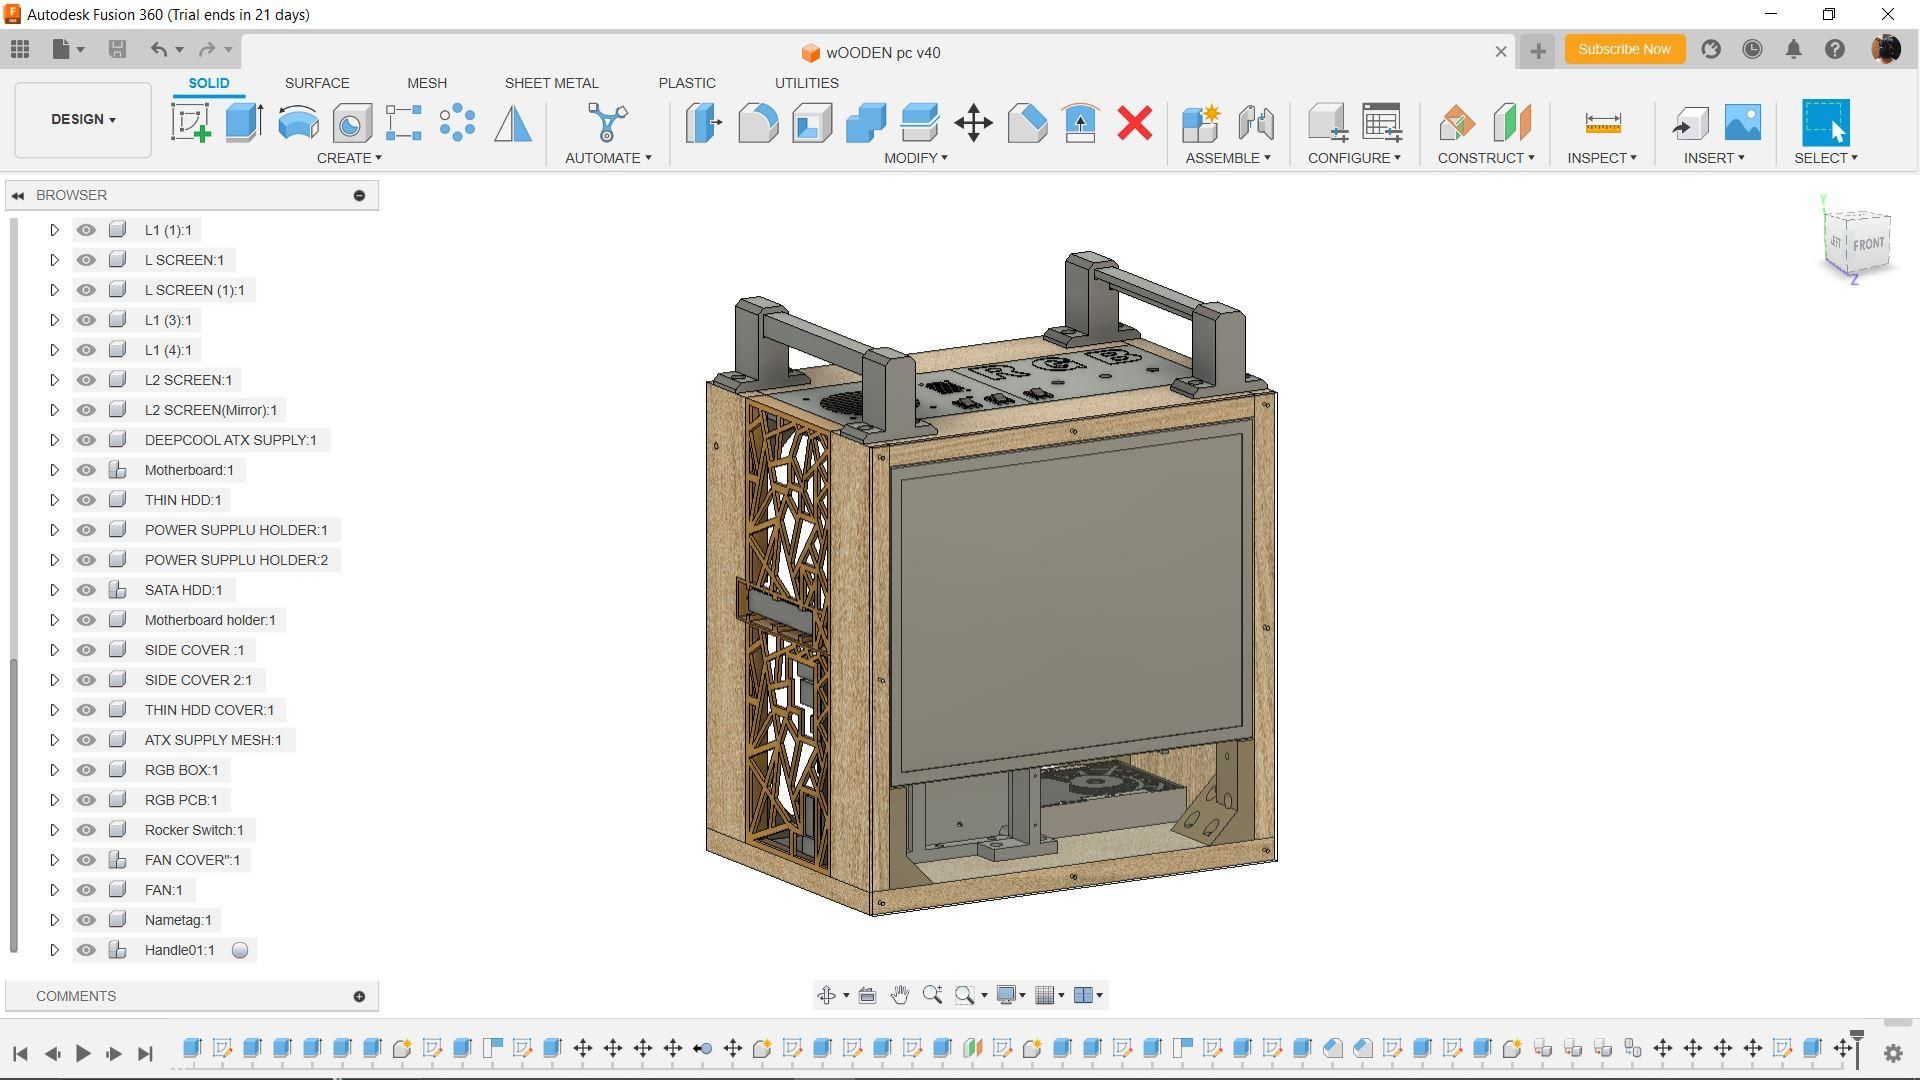Activate the Fillet tool

point(757,122)
